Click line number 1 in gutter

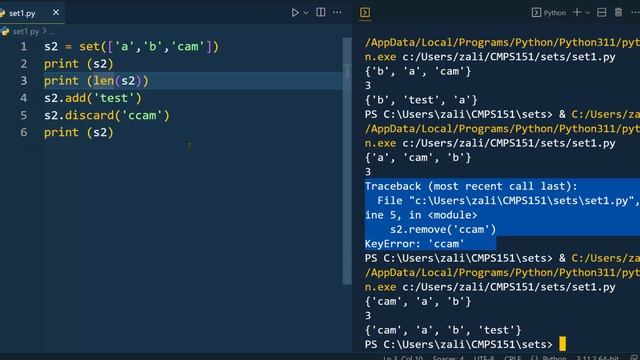[24, 47]
